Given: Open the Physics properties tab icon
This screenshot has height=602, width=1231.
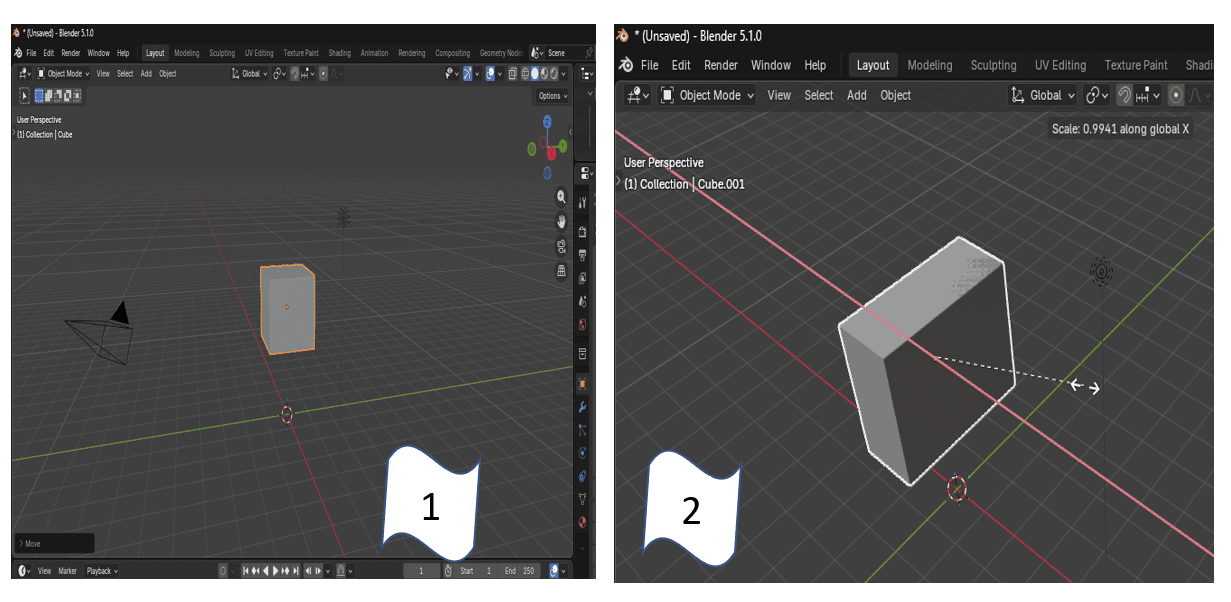Looking at the screenshot, I should (583, 452).
